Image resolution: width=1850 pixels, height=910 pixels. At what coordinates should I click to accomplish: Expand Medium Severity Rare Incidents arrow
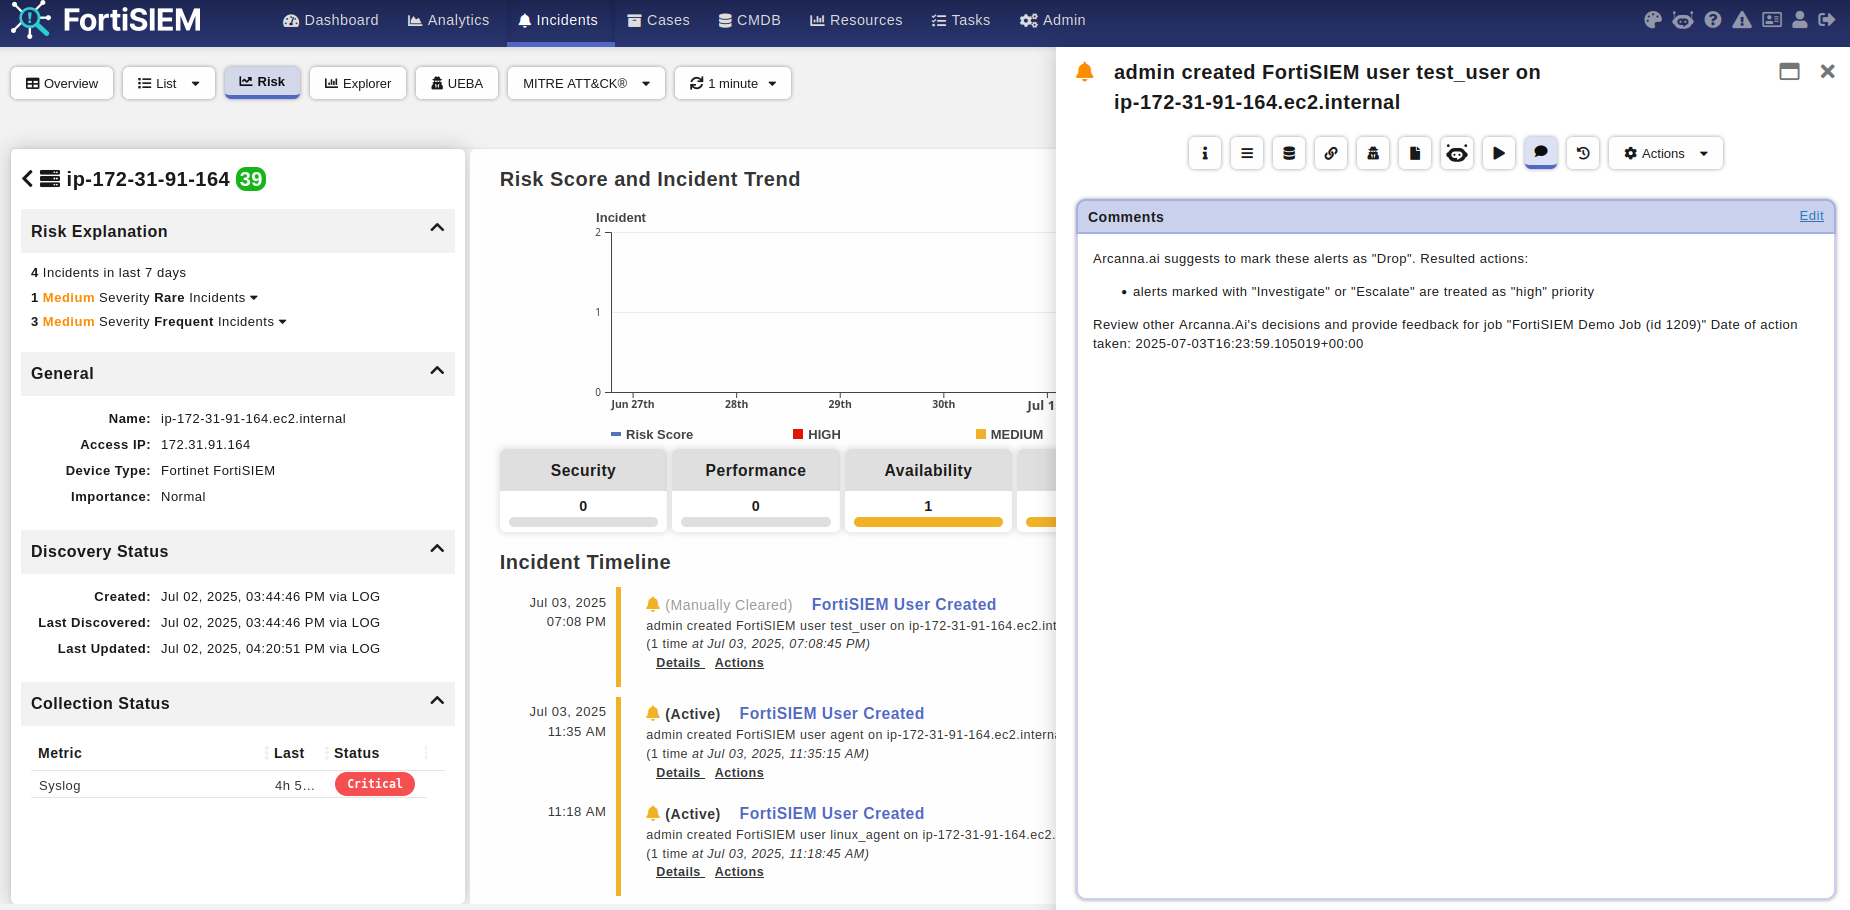(254, 298)
